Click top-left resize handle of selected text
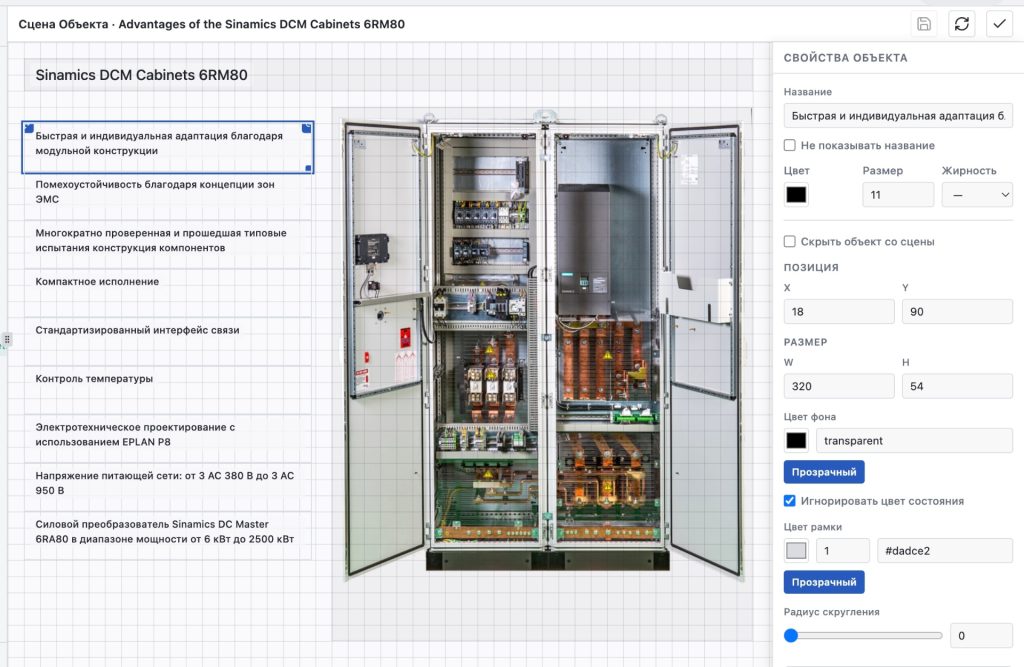Viewport: 1024px width, 667px height. point(29,129)
